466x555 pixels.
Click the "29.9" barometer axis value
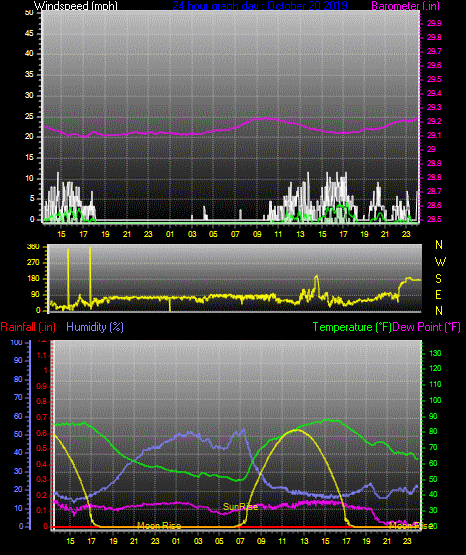click(x=434, y=23)
